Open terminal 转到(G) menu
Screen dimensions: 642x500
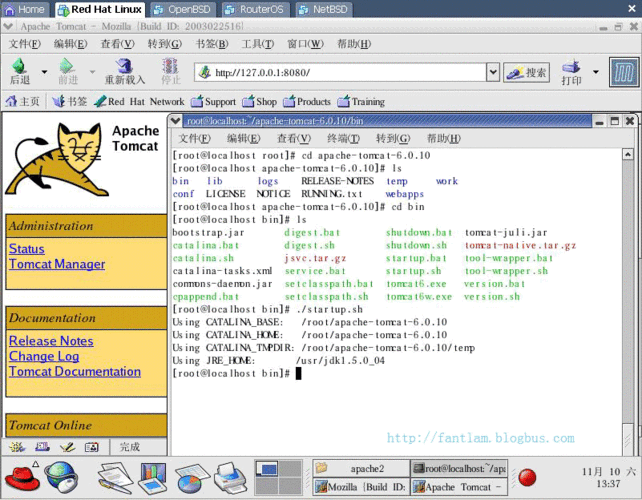coord(393,138)
